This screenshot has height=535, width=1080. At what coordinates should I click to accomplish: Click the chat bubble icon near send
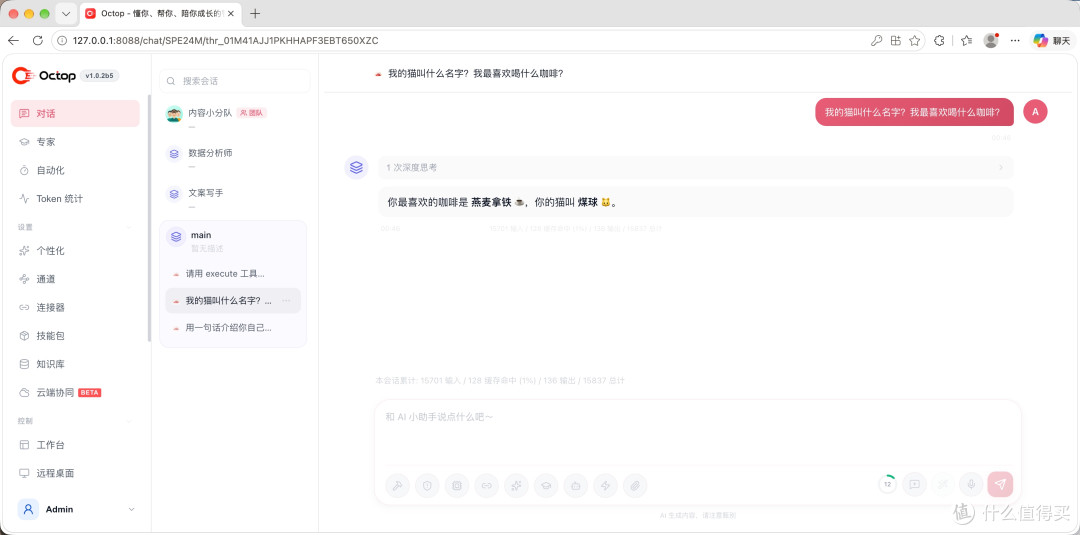(914, 484)
